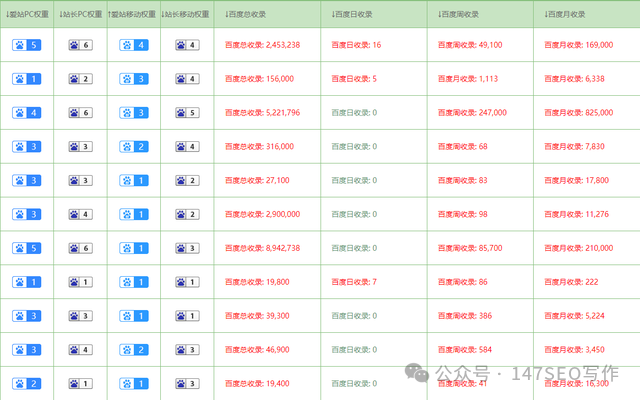The width and height of the screenshot is (640, 400).
Task: Click 站长移动 weight 4 badge in 2,453,238 row
Action: point(187,45)
